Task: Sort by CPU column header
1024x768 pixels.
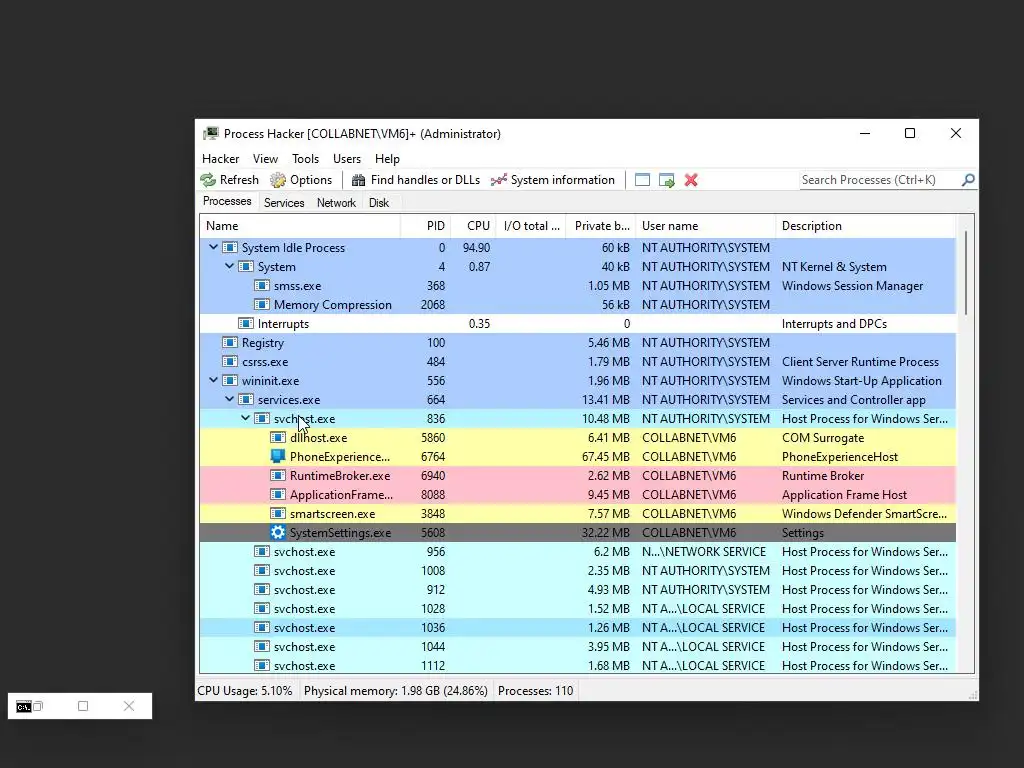Action: click(x=473, y=226)
